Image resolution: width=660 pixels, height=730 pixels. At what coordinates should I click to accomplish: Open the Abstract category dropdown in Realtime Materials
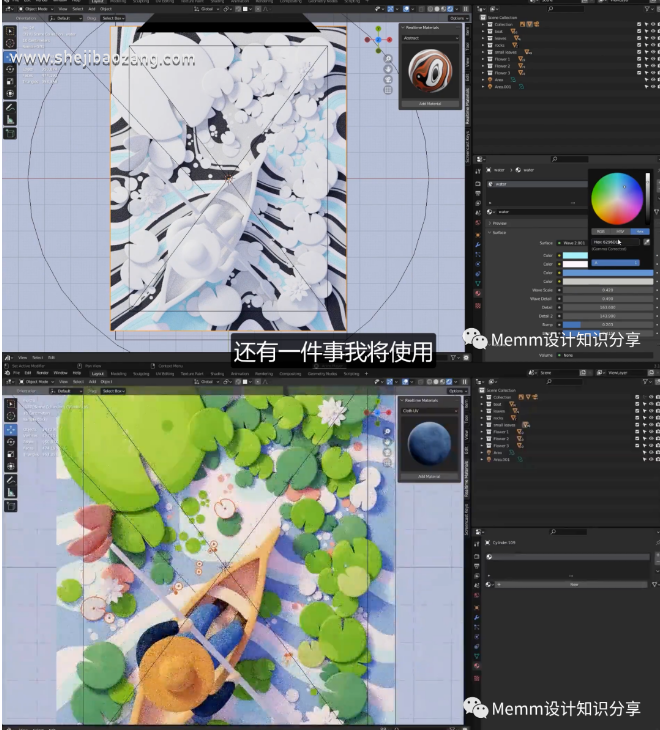point(430,38)
